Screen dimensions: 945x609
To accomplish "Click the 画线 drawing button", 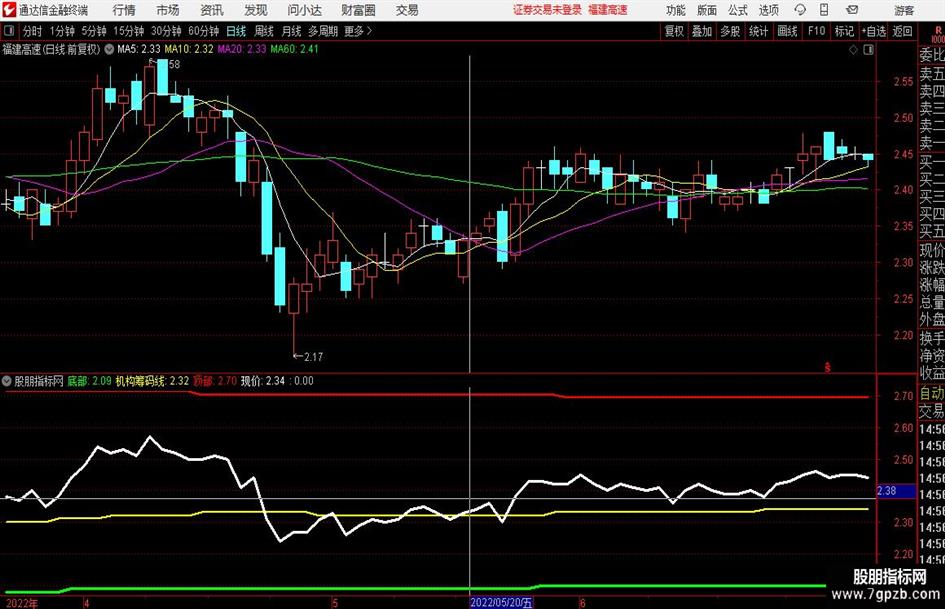I will click(x=787, y=31).
